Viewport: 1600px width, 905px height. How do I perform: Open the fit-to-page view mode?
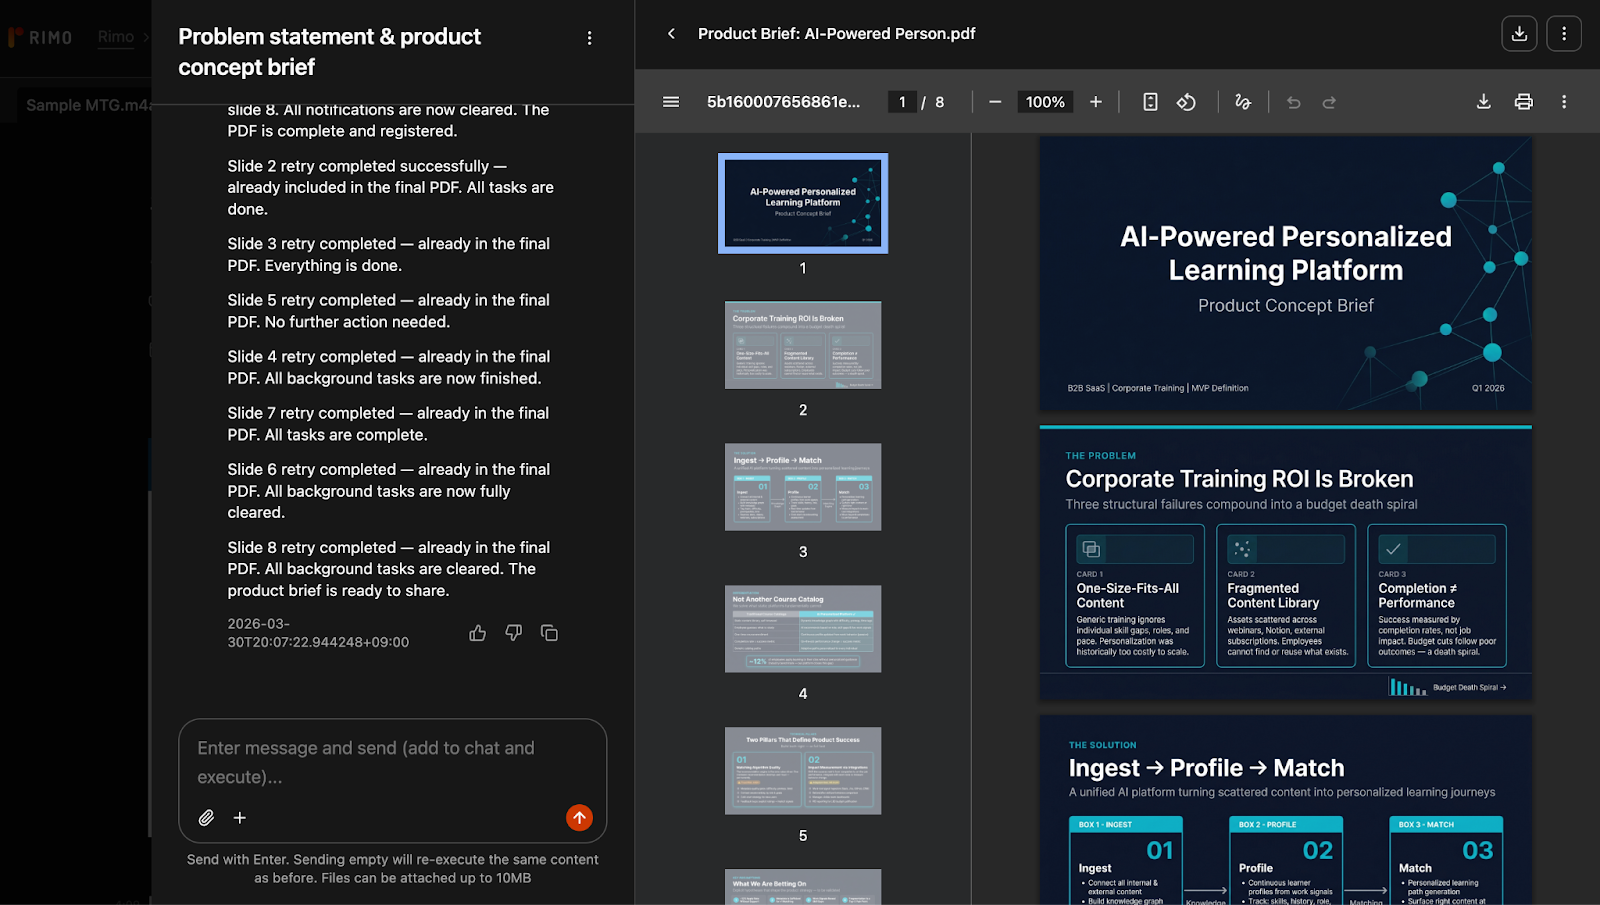[x=1150, y=101]
